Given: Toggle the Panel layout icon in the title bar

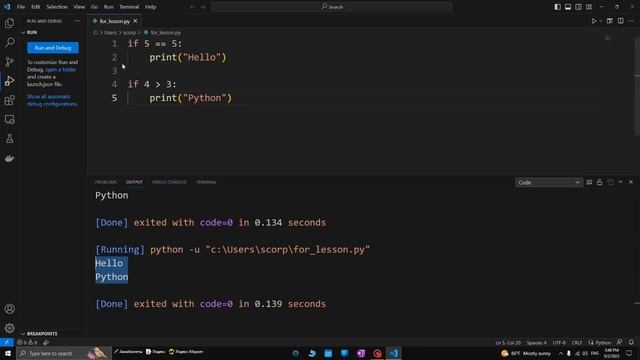Looking at the screenshot, I should [x=568, y=7].
